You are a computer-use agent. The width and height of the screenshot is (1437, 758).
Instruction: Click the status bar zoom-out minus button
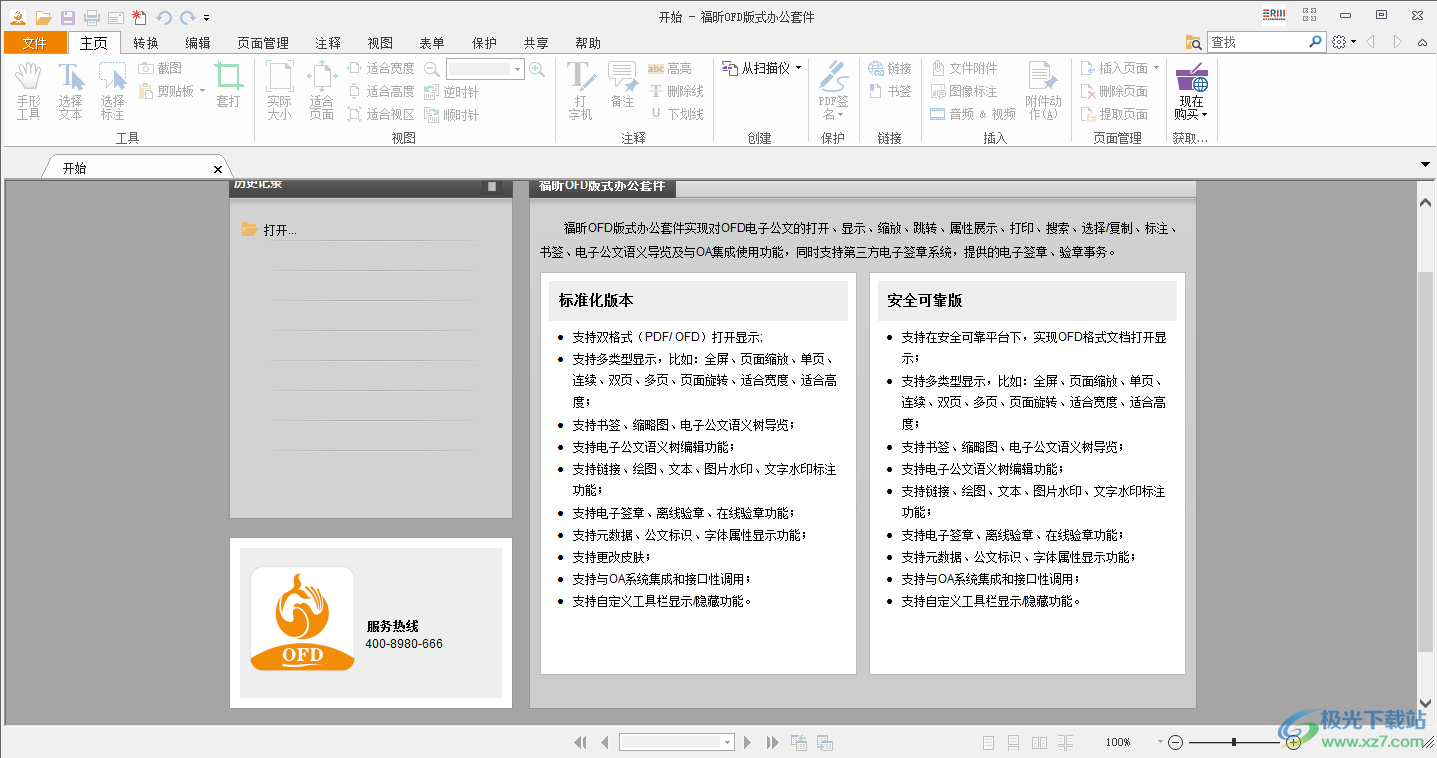pos(1175,742)
